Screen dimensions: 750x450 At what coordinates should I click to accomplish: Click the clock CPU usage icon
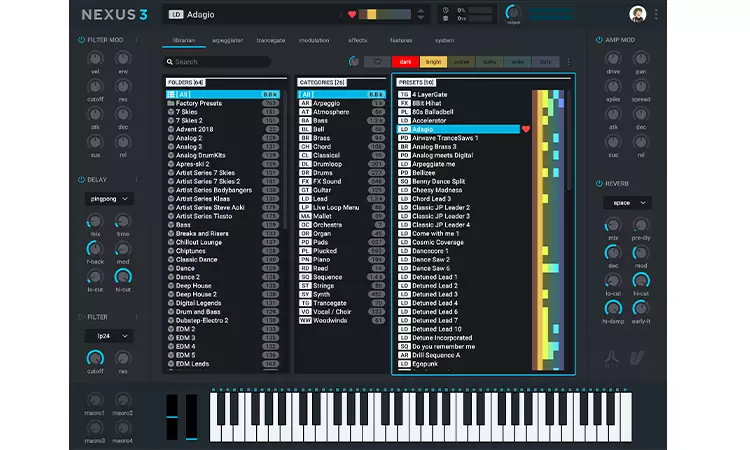pos(445,10)
